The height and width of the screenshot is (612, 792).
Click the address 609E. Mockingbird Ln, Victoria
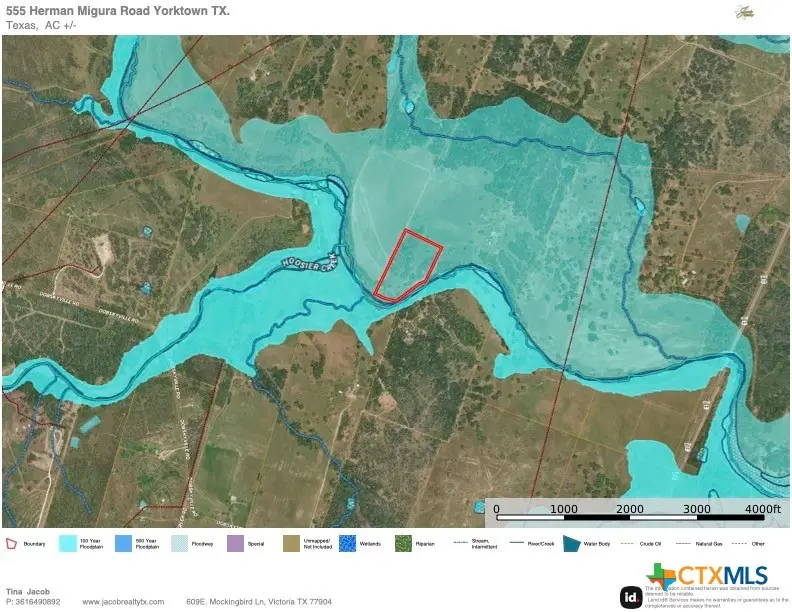tap(259, 602)
